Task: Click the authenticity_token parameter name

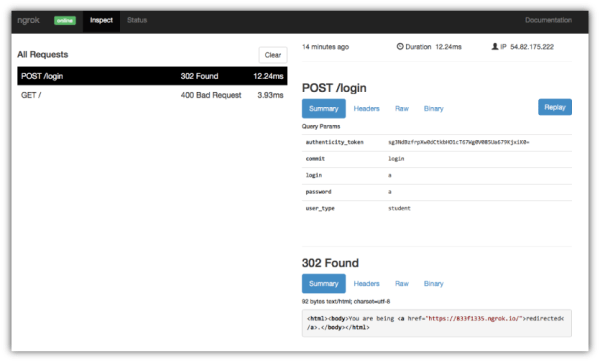Action: click(x=334, y=142)
